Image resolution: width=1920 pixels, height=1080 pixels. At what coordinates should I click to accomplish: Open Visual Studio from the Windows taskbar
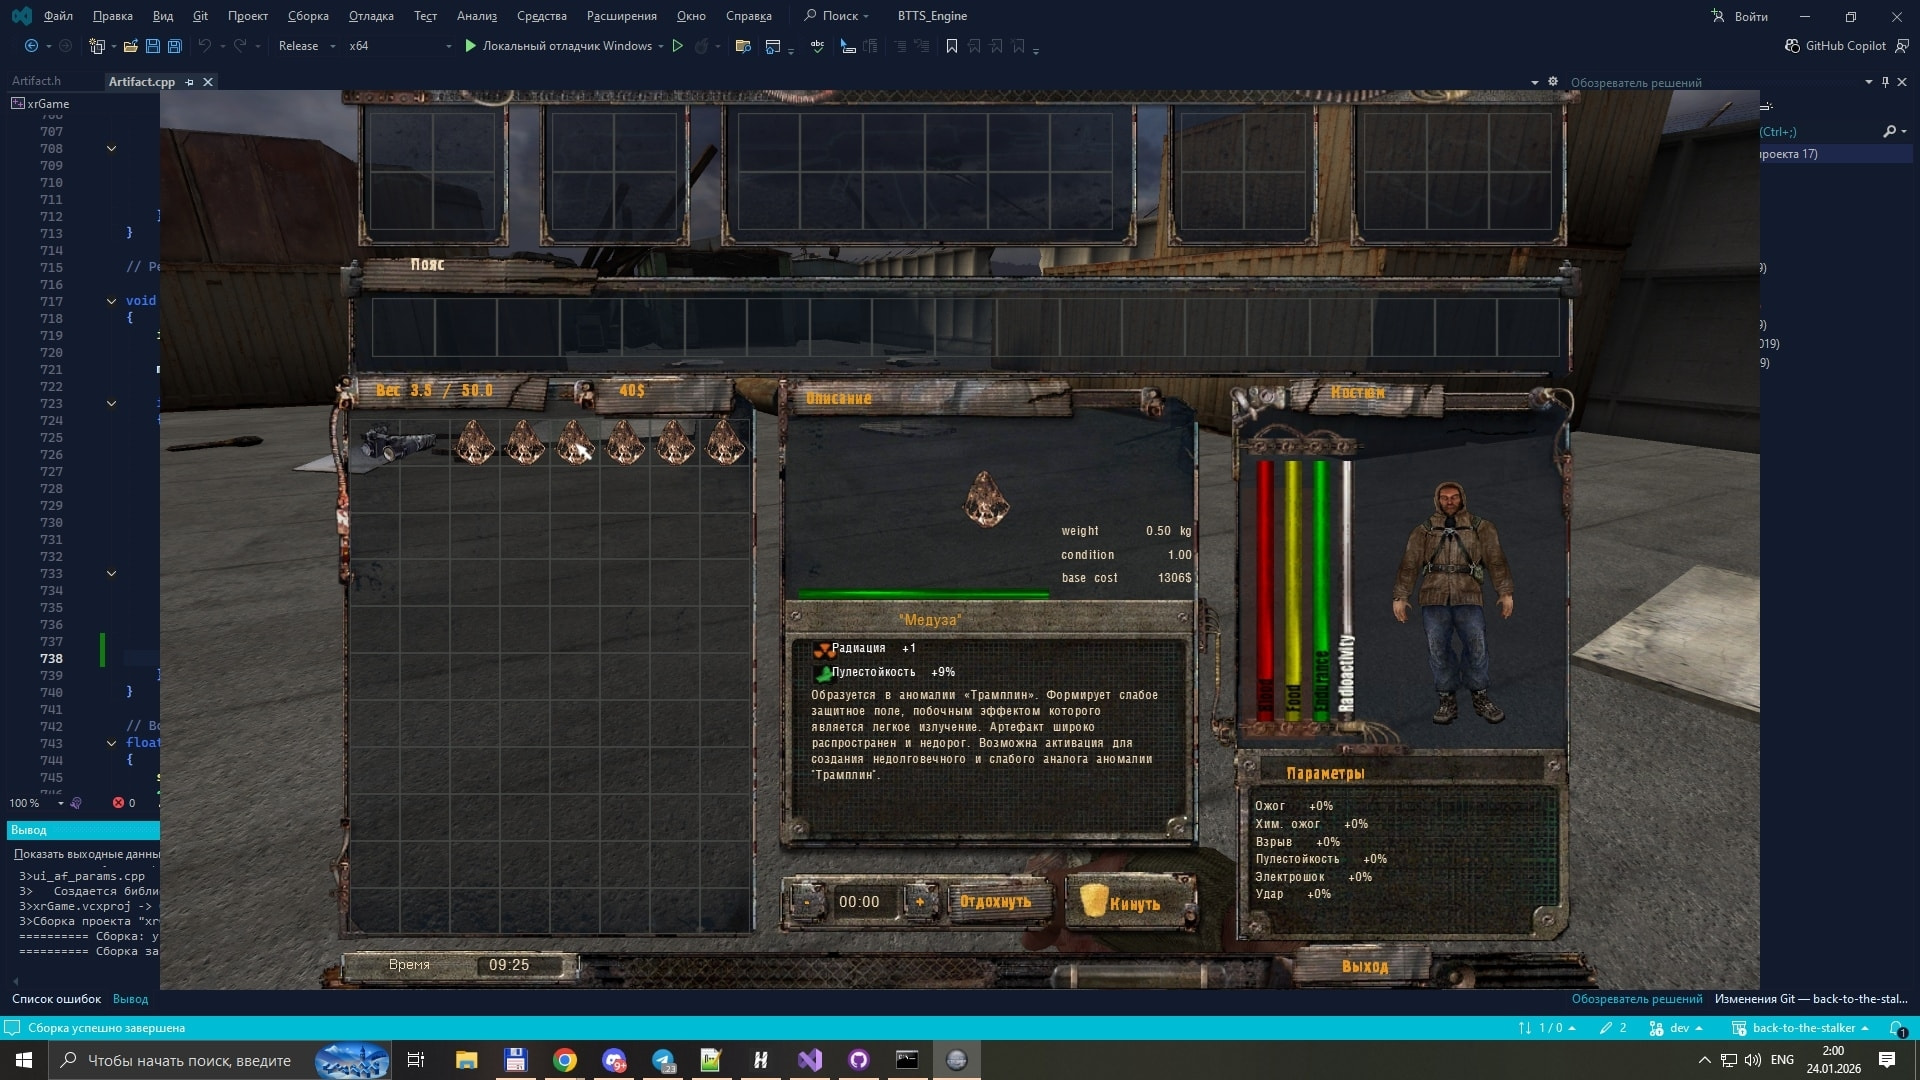[x=809, y=1060]
